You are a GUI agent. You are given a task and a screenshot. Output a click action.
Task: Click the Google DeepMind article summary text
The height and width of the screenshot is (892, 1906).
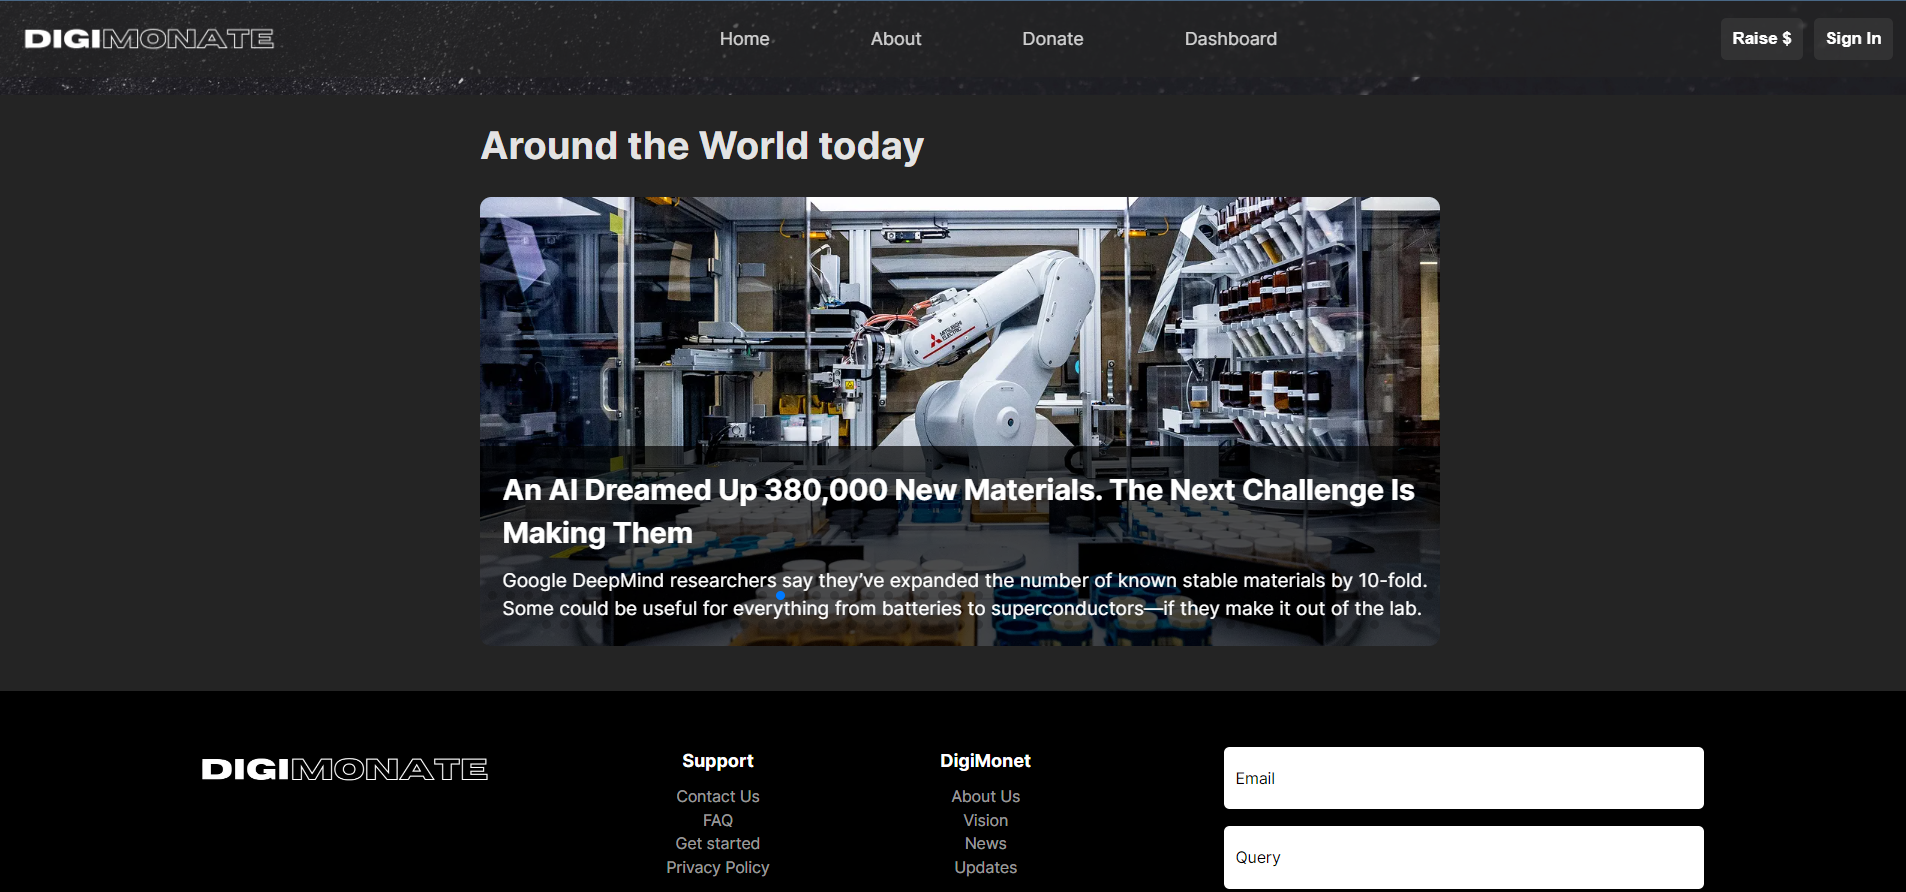(x=964, y=594)
